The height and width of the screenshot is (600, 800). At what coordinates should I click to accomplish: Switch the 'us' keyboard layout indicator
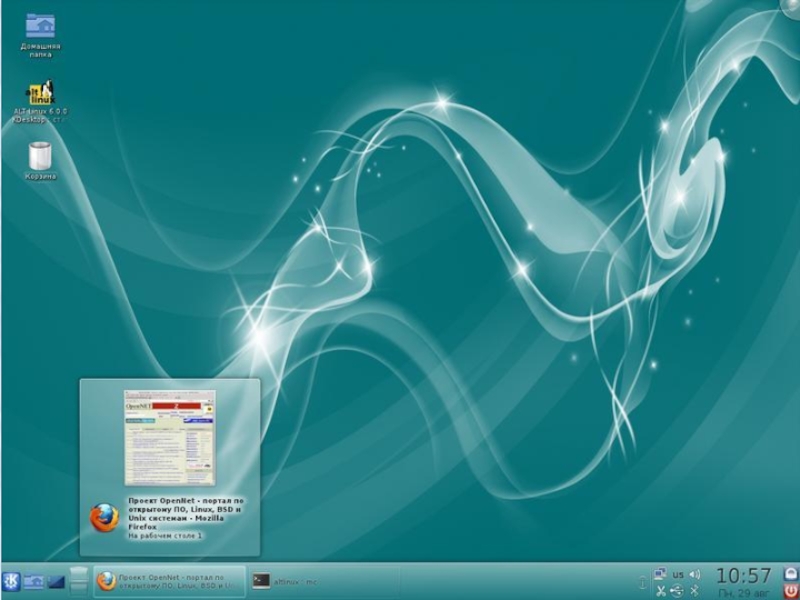(678, 574)
